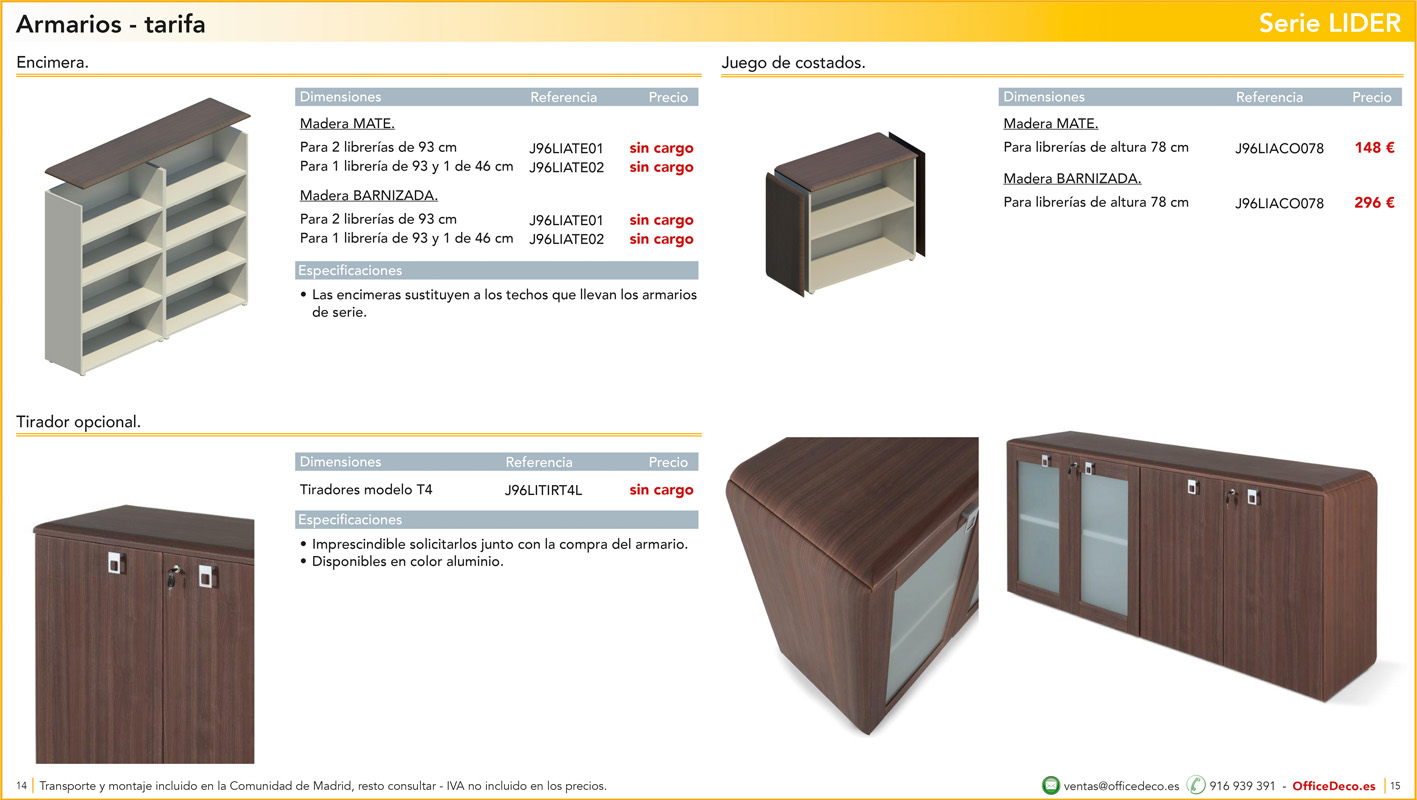Image resolution: width=1417 pixels, height=800 pixels.
Task: Click the Especificaciones header under Tirador opcional
Action: click(x=350, y=520)
